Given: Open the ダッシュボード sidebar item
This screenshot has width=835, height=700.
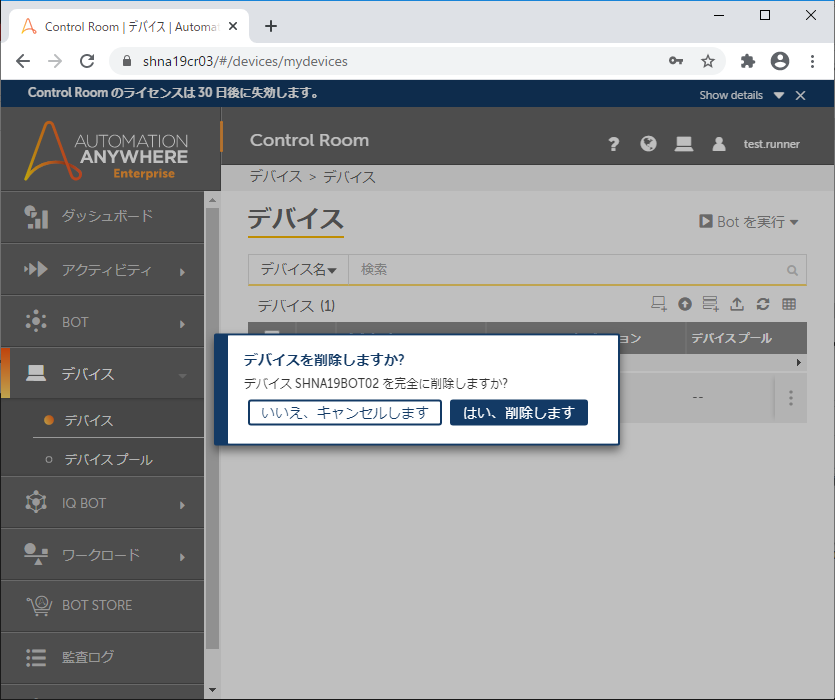Looking at the screenshot, I should pyautogui.click(x=102, y=217).
